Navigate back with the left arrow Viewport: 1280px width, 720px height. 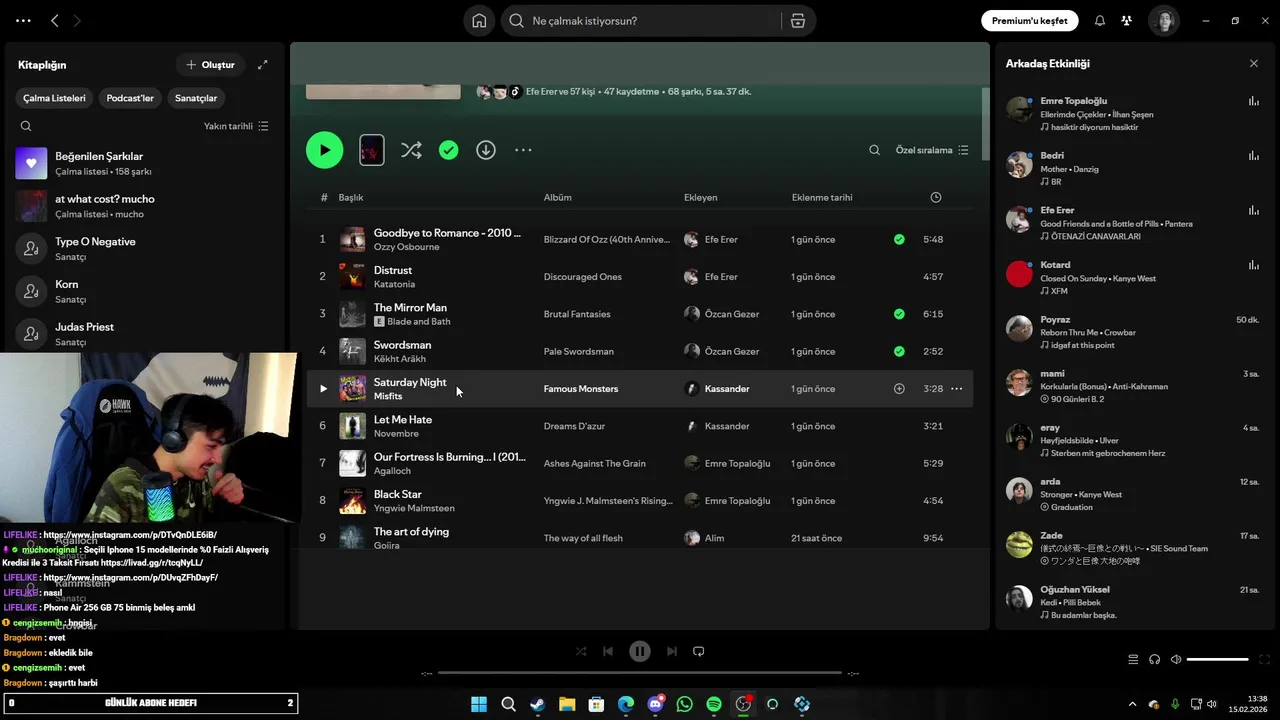point(55,21)
